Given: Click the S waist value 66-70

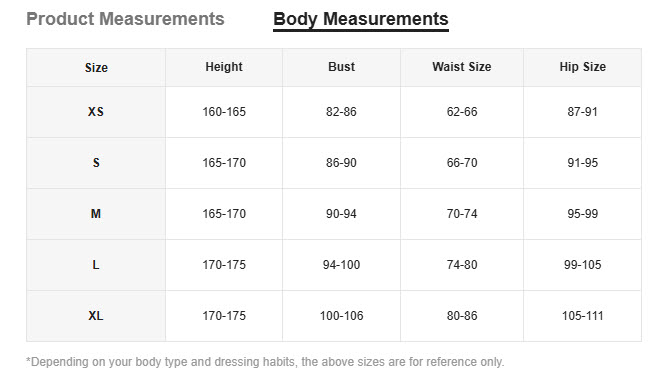Looking at the screenshot, I should pos(462,162).
